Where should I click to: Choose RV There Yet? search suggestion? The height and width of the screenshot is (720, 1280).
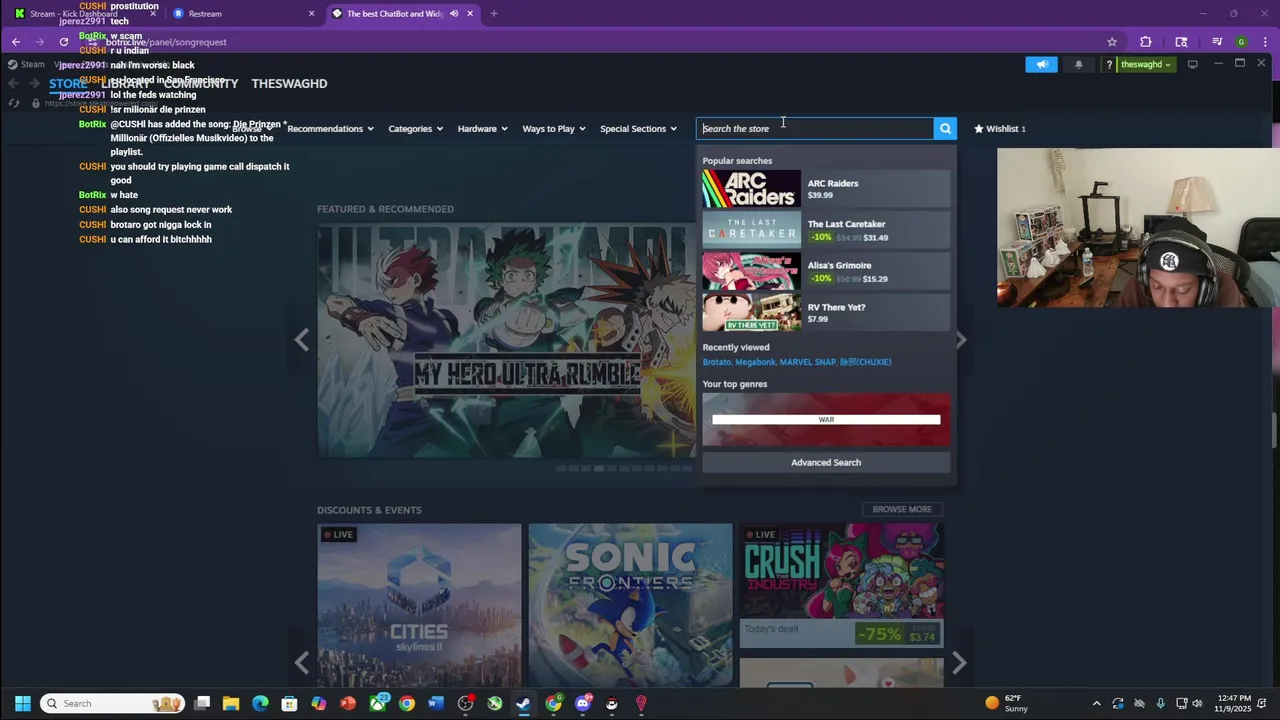point(826,312)
